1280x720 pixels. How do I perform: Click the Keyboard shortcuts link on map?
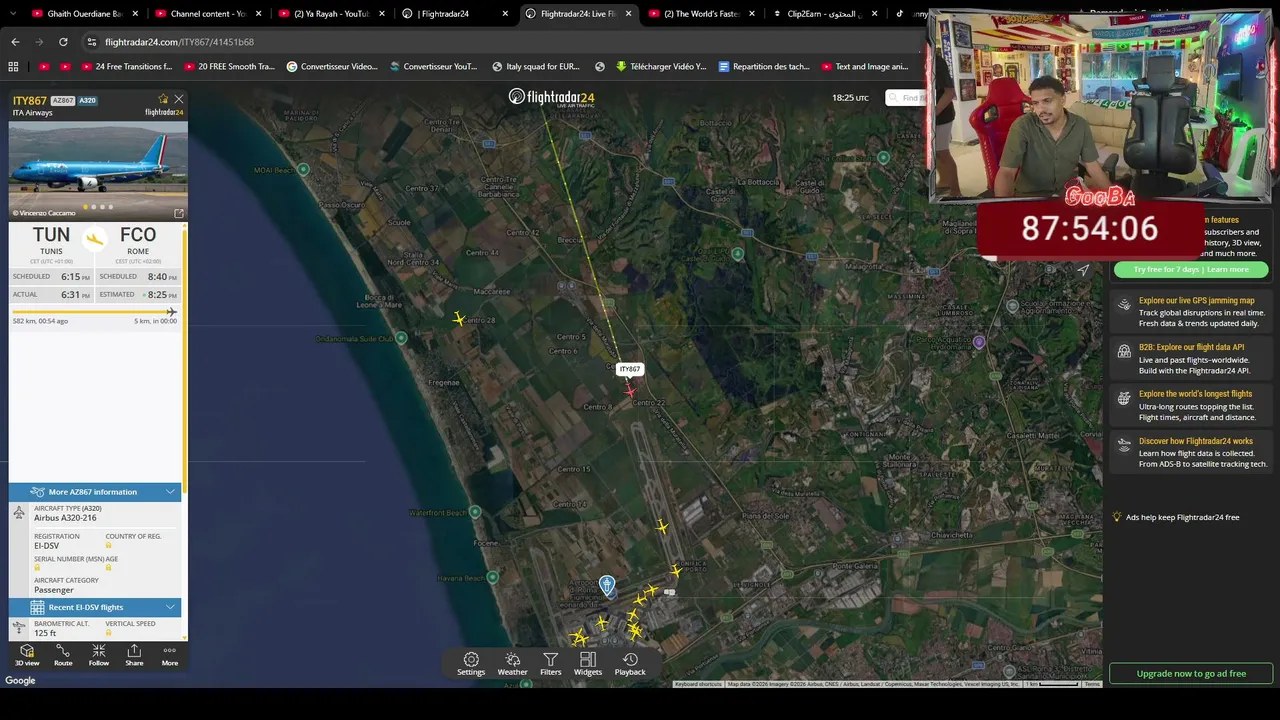click(698, 684)
